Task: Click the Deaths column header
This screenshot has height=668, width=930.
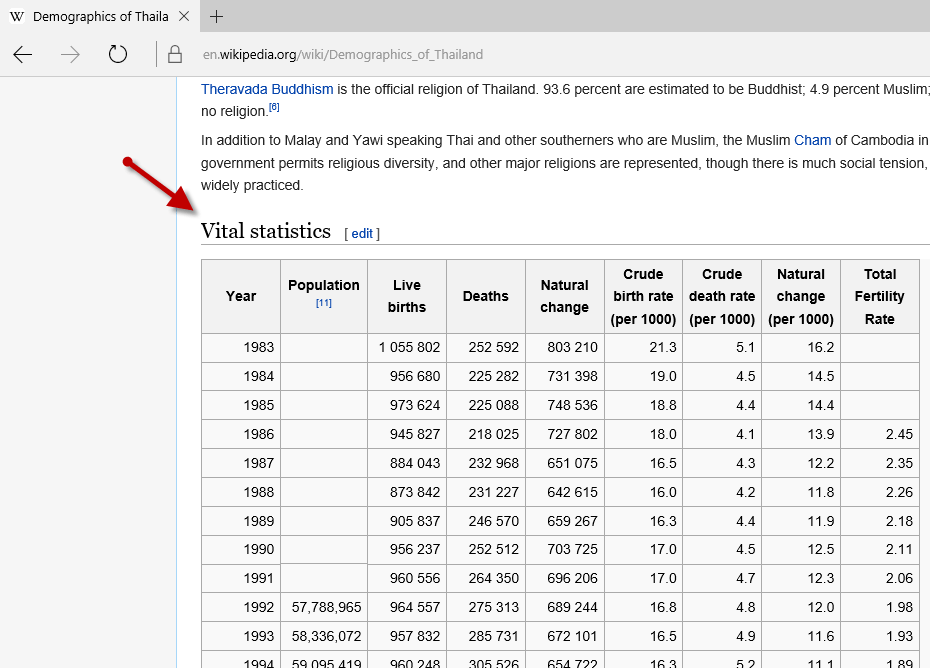Action: [x=486, y=297]
